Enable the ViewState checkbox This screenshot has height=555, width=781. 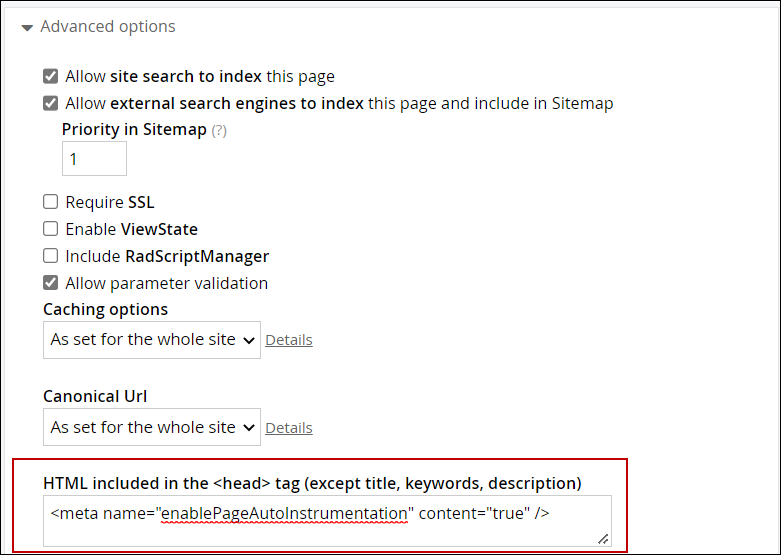point(51,229)
